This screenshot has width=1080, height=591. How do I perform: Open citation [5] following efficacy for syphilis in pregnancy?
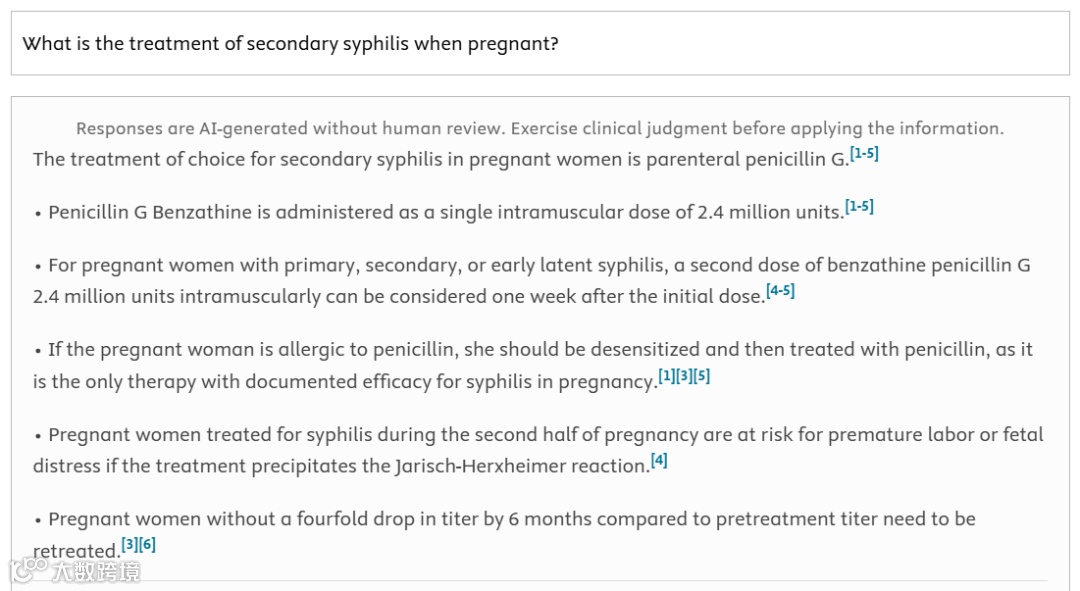tap(701, 376)
